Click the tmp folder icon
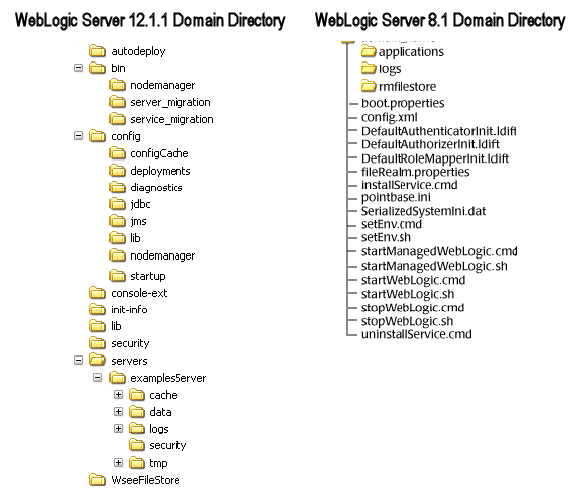Image resolution: width=585 pixels, height=491 pixels. (x=137, y=463)
